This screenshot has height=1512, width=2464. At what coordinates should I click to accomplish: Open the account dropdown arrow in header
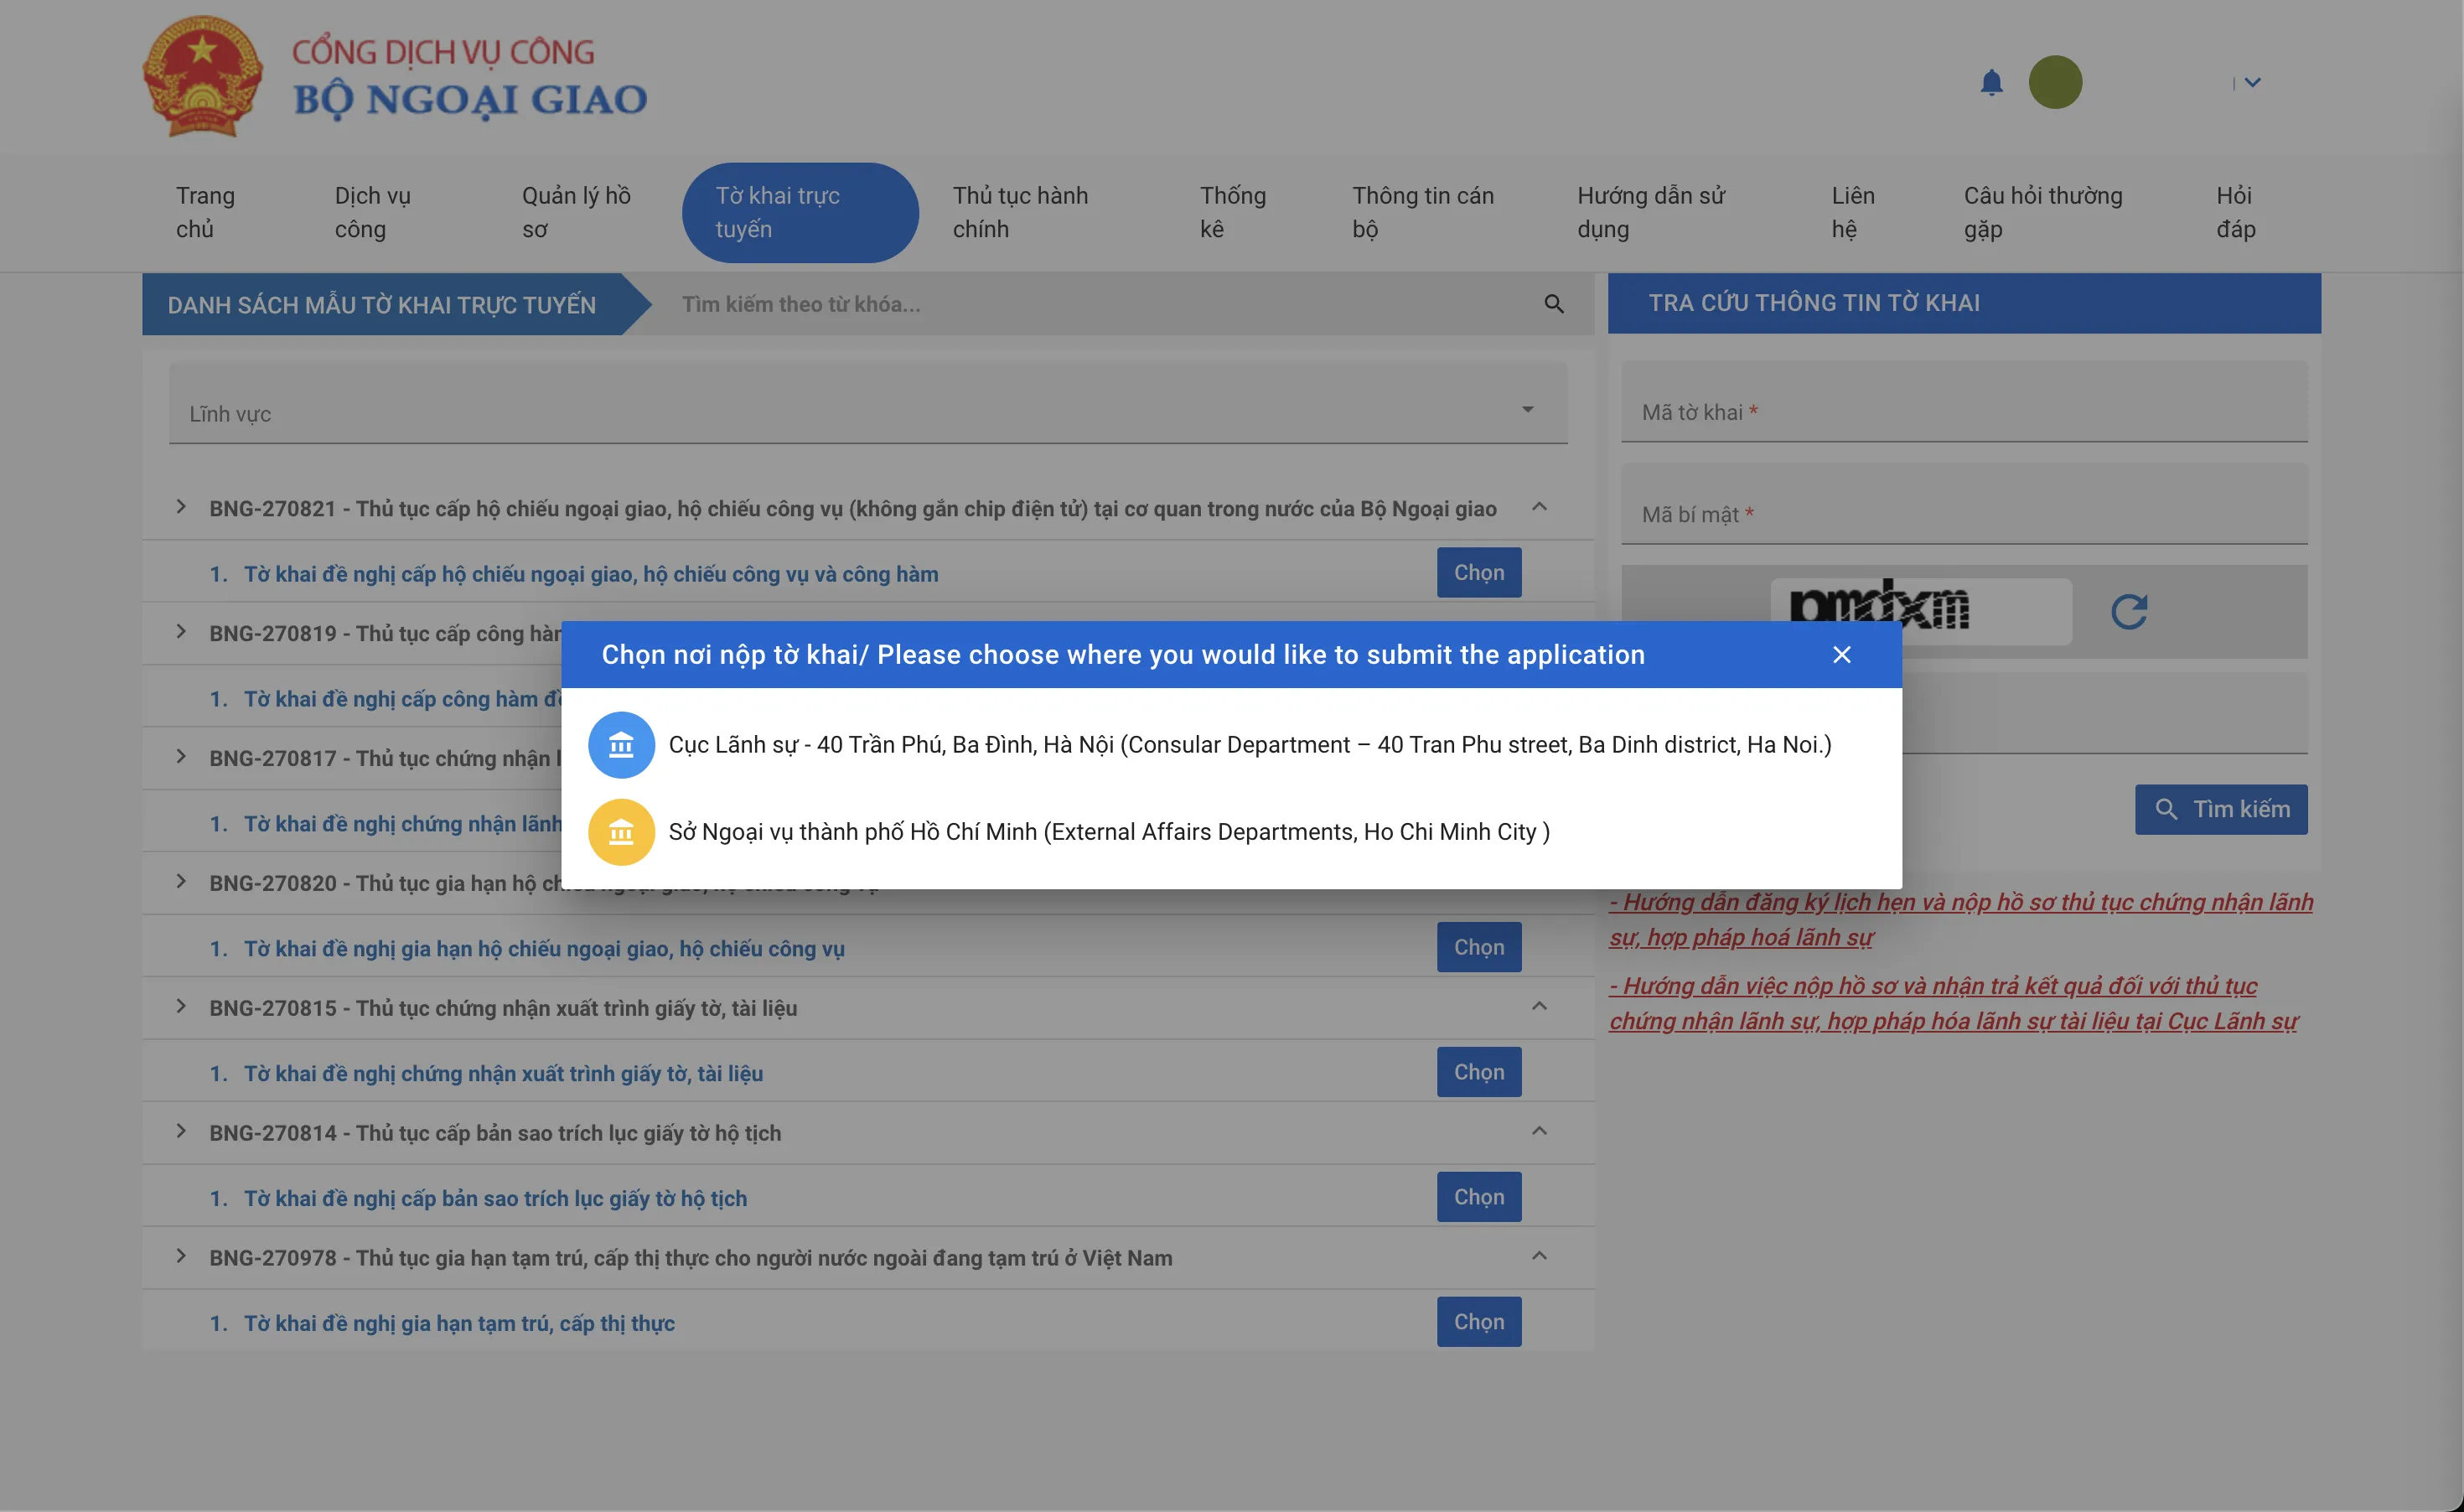coord(2252,83)
